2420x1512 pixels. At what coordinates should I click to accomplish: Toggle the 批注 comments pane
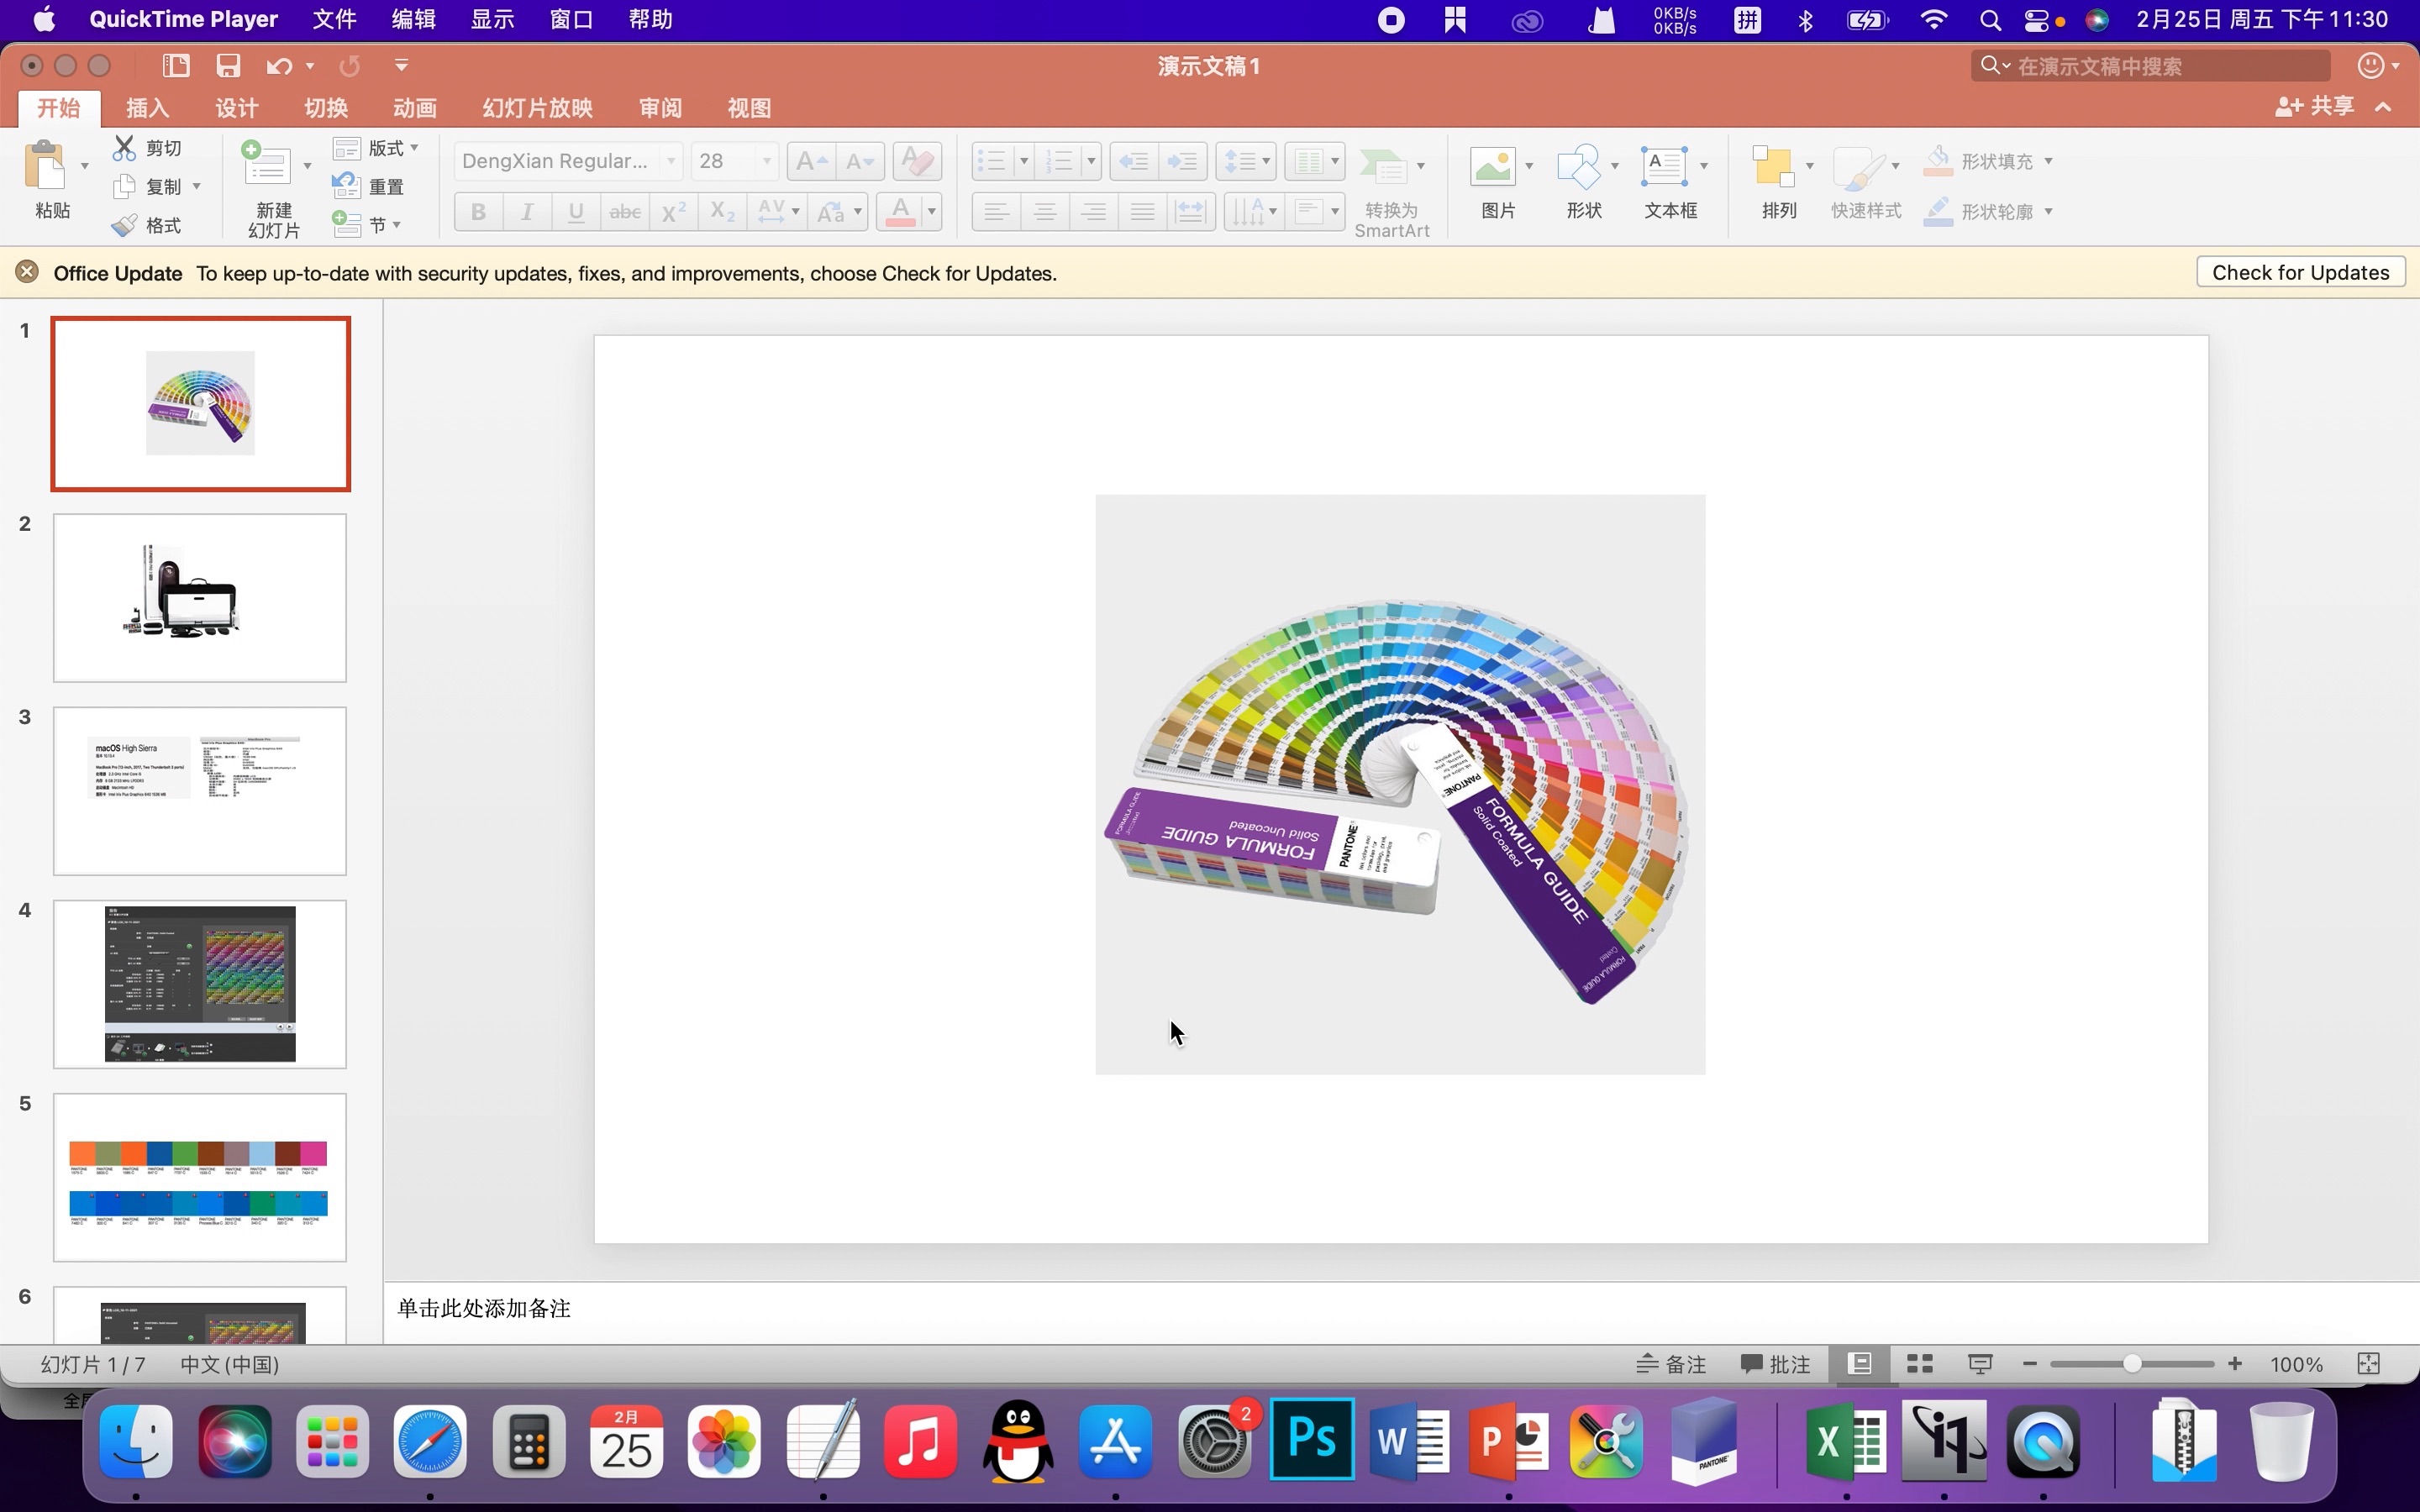click(x=1776, y=1364)
